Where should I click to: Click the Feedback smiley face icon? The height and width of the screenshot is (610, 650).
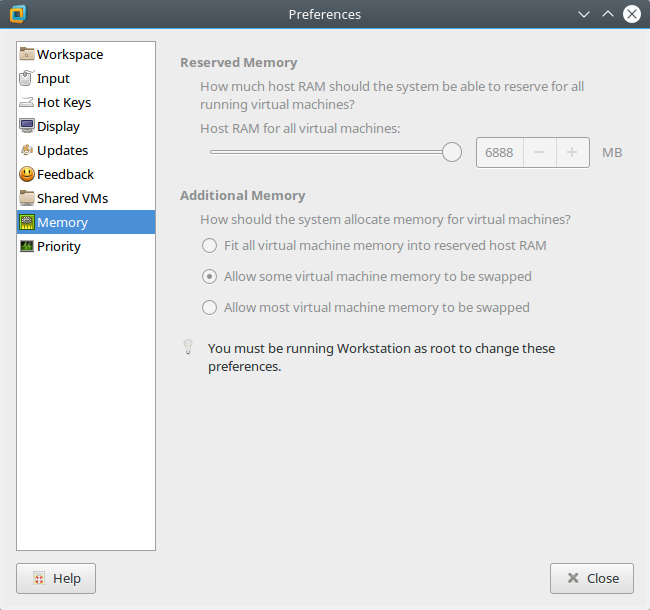tap(27, 174)
